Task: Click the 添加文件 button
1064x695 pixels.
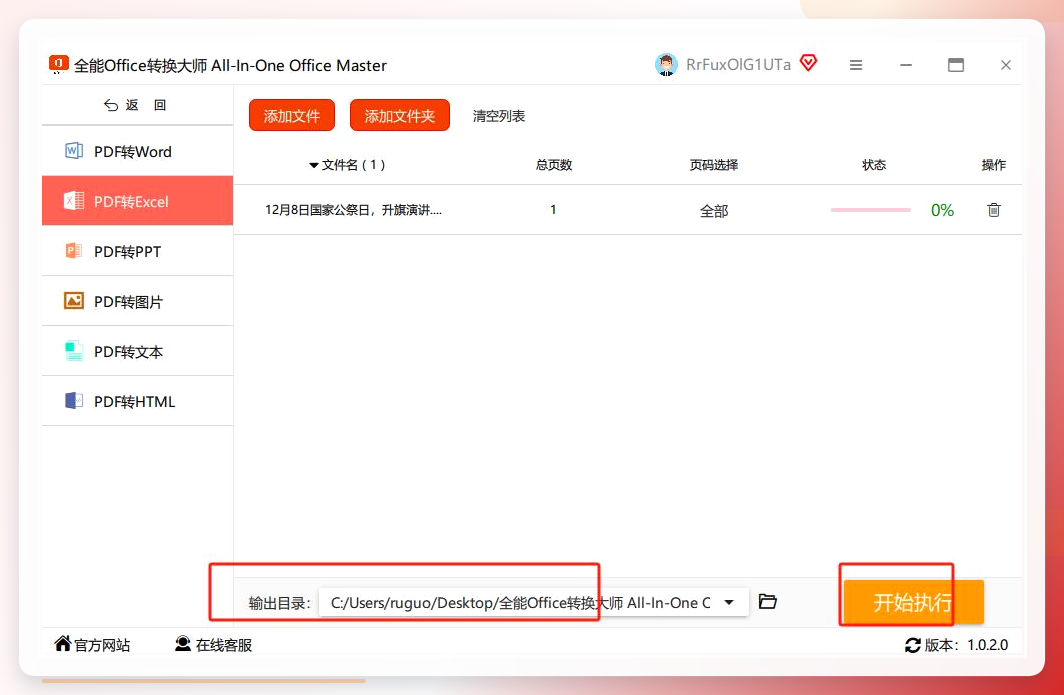Action: 292,115
